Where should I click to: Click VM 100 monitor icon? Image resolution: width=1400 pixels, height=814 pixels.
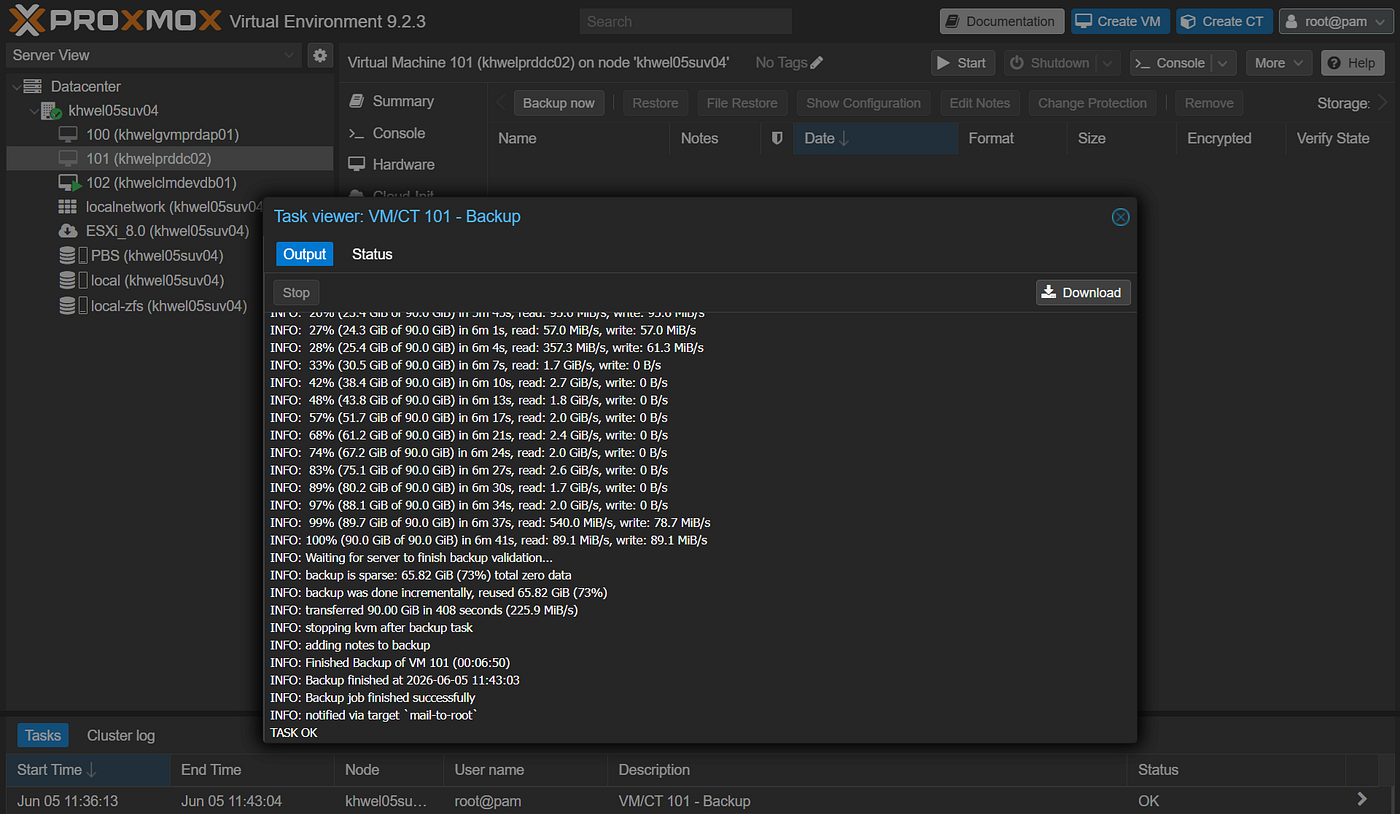(x=68, y=134)
